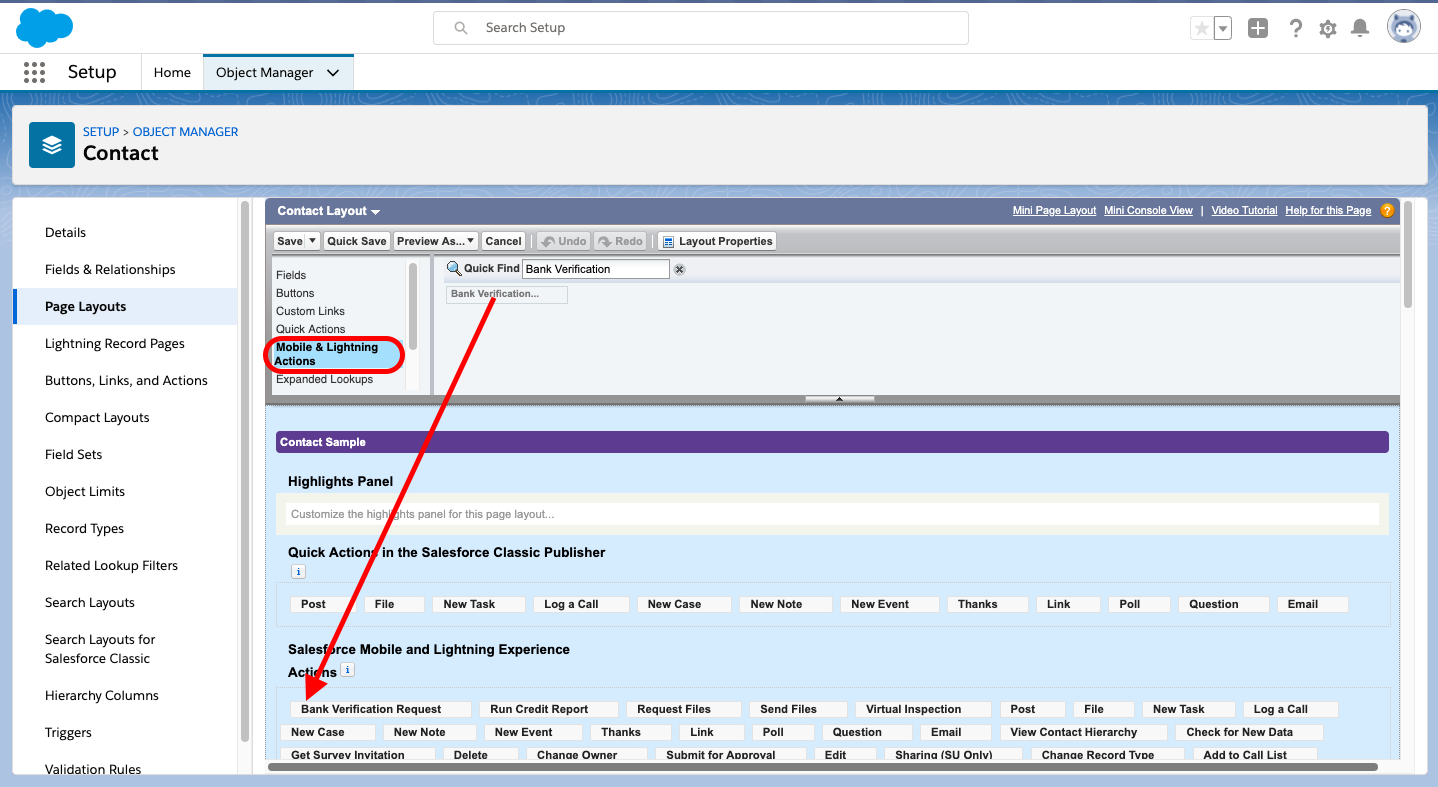The width and height of the screenshot is (1438, 787).
Task: Open the Salesforce Help question mark icon
Action: click(1296, 28)
